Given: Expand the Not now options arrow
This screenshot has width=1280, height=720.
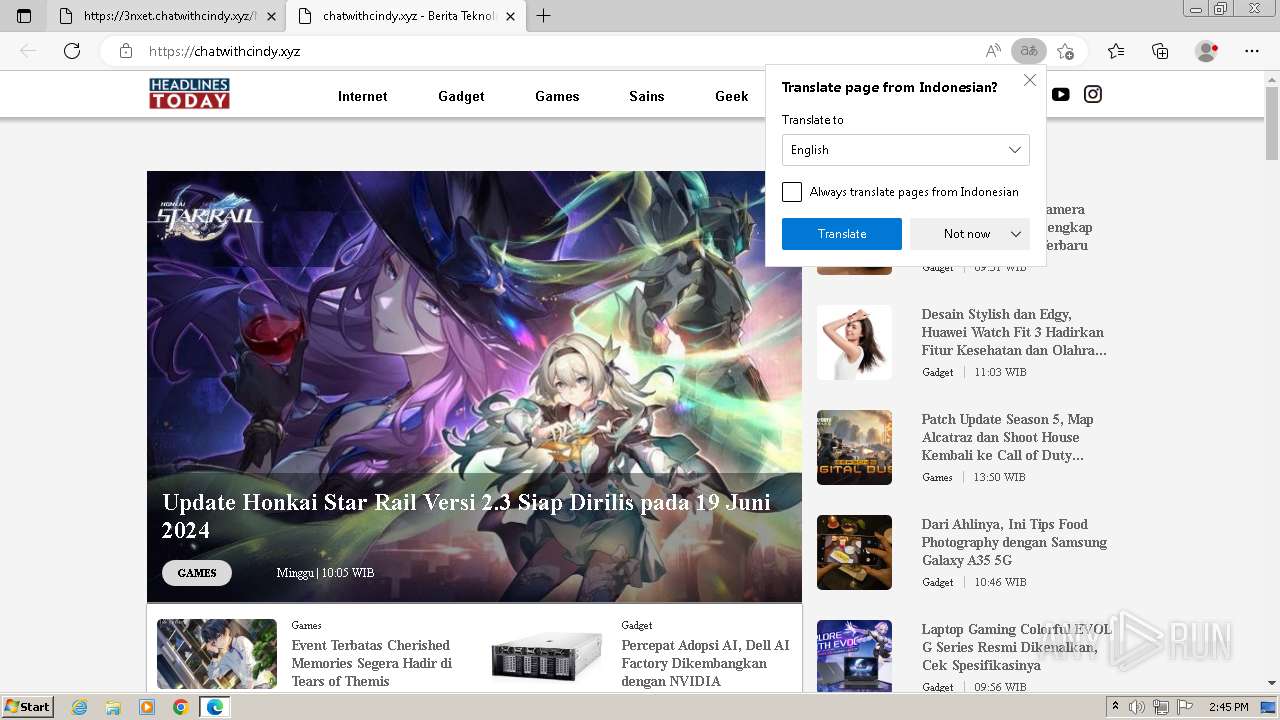Looking at the screenshot, I should coord(1016,234).
